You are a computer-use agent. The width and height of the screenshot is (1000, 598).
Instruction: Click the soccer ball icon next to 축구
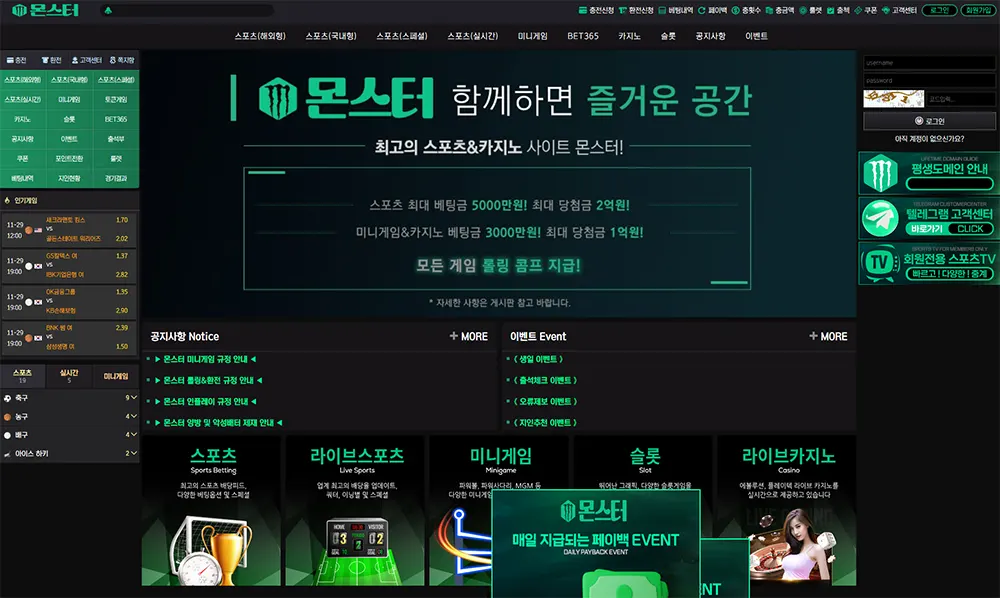pyautogui.click(x=8, y=398)
